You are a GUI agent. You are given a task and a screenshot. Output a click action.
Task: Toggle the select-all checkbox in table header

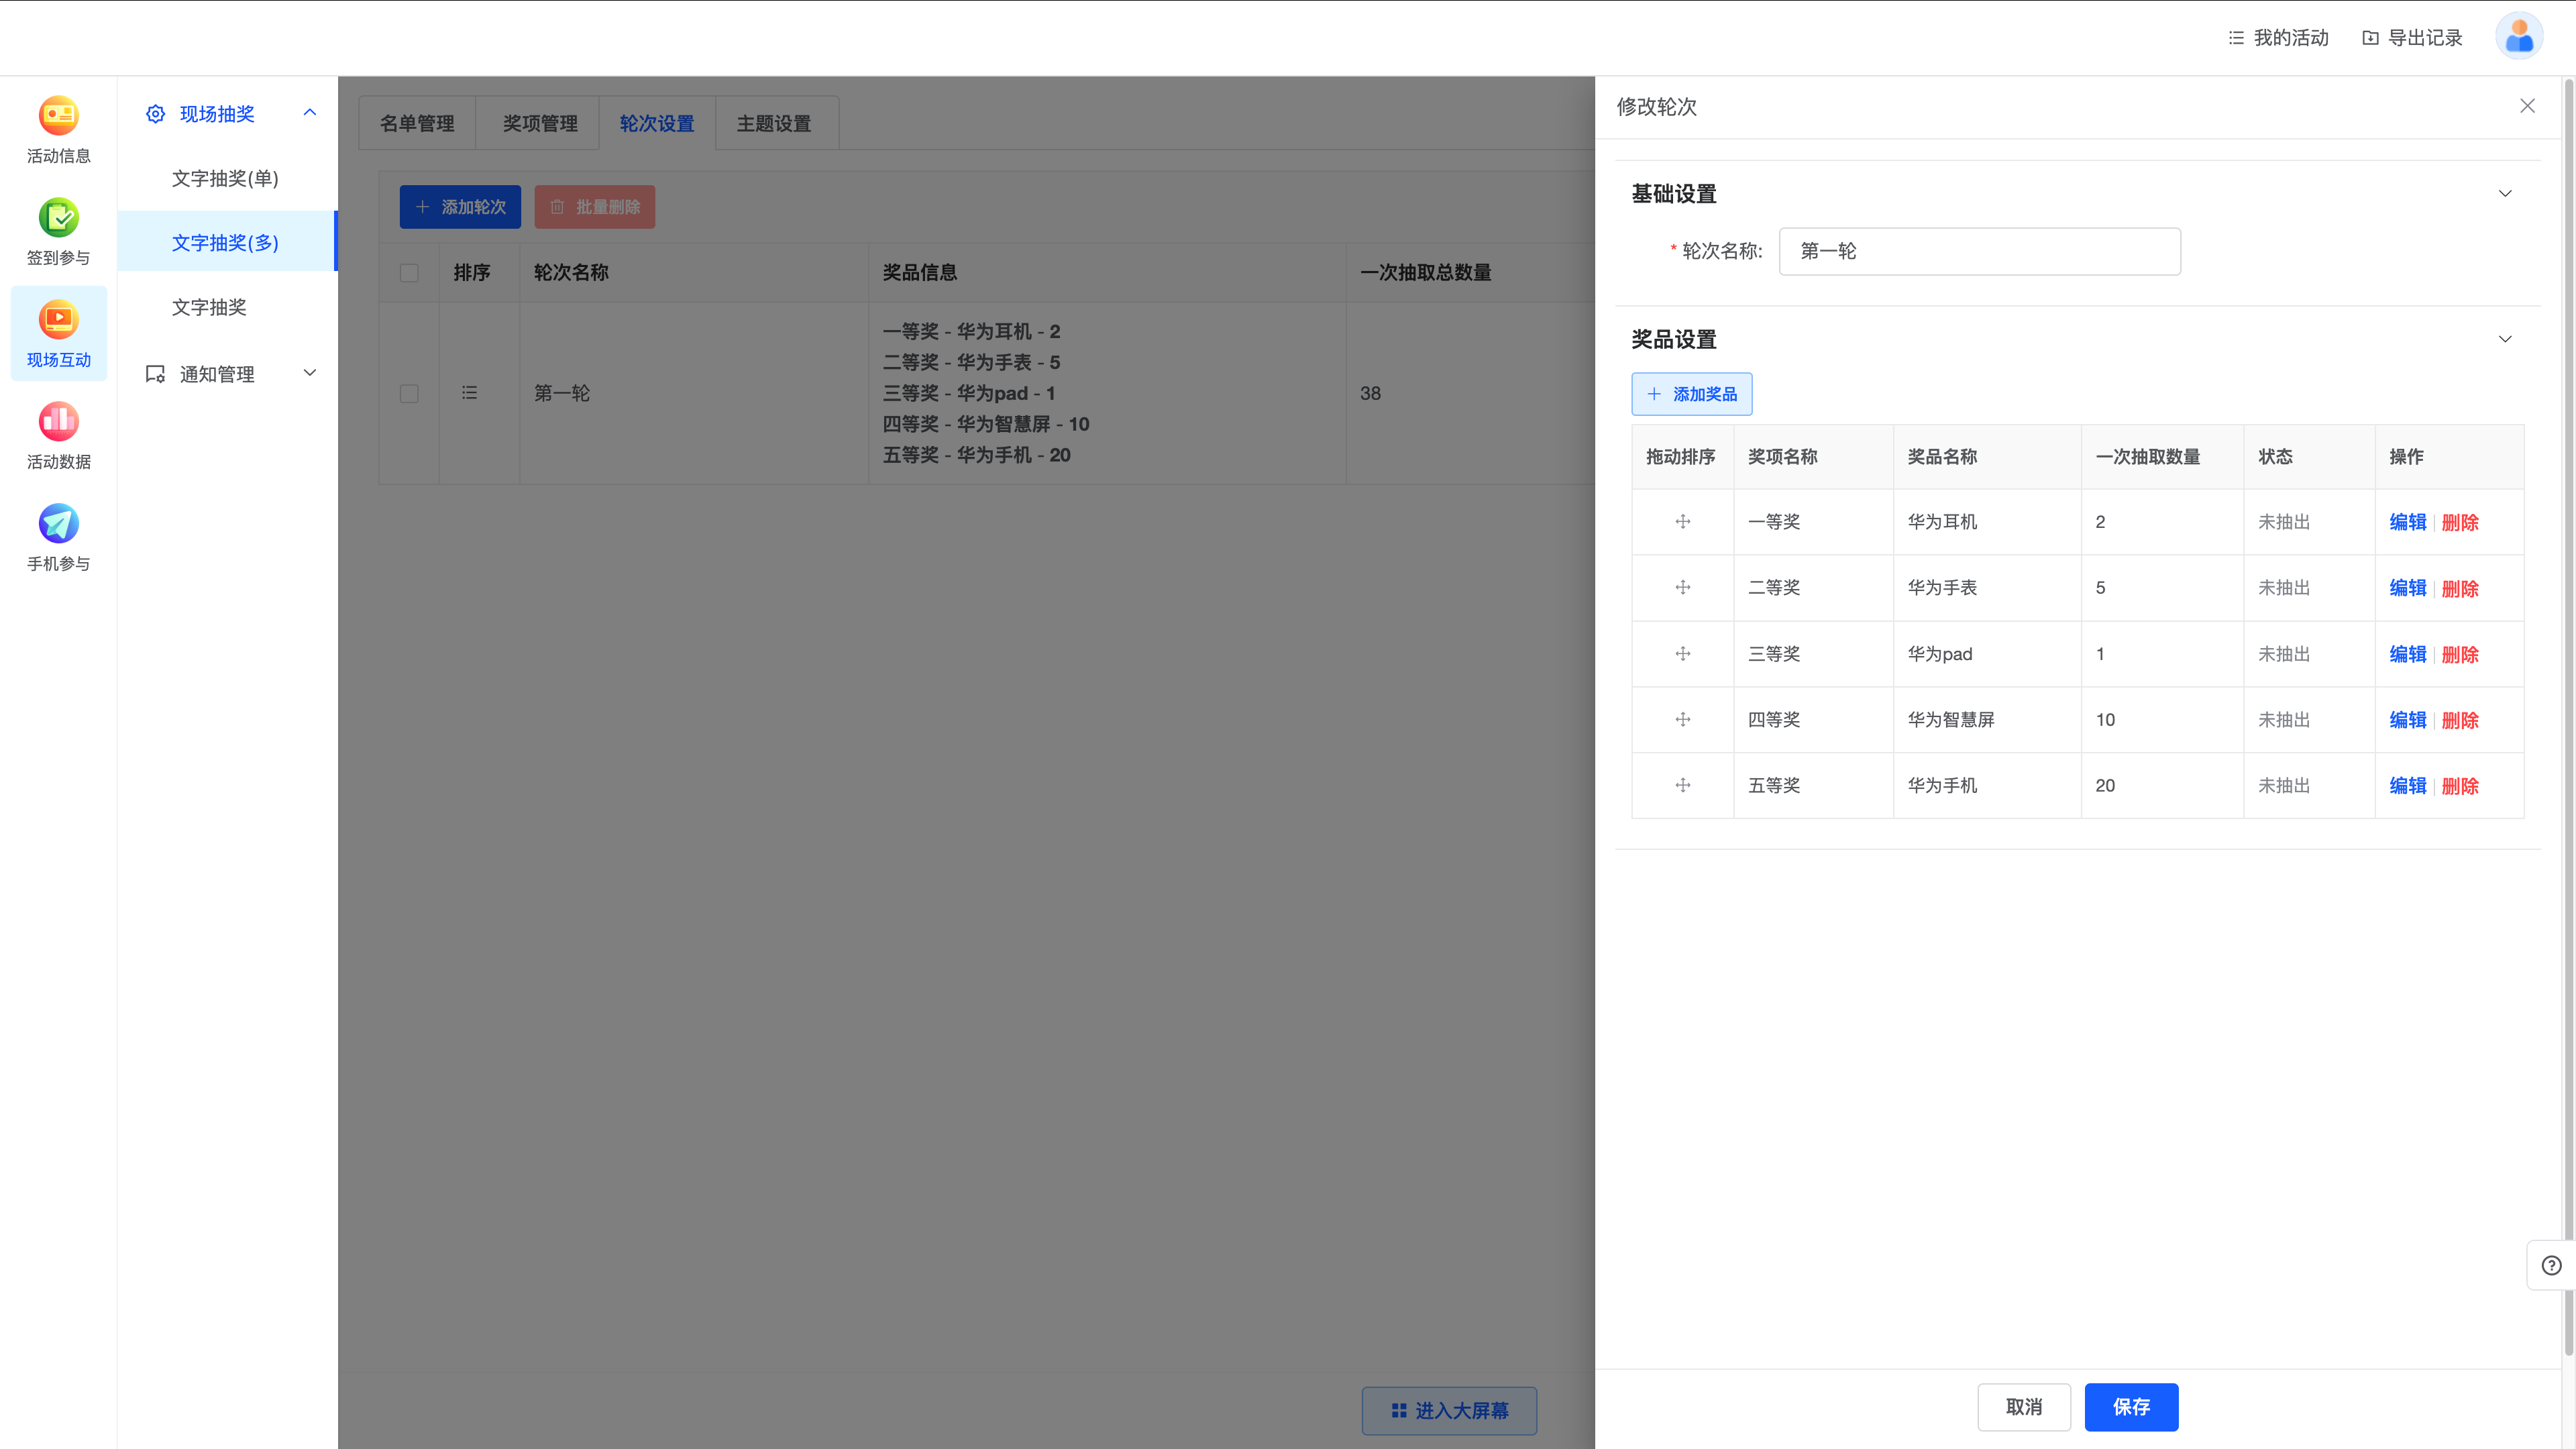coord(409,273)
